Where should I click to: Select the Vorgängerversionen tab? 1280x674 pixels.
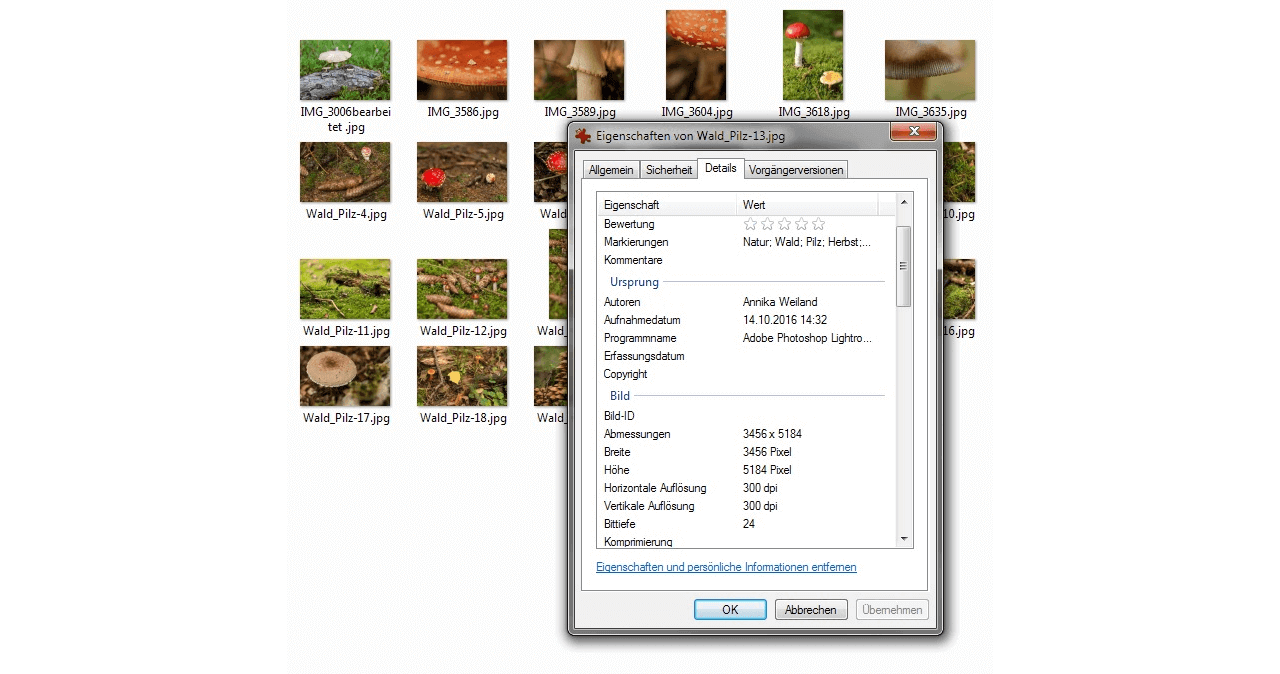[797, 170]
